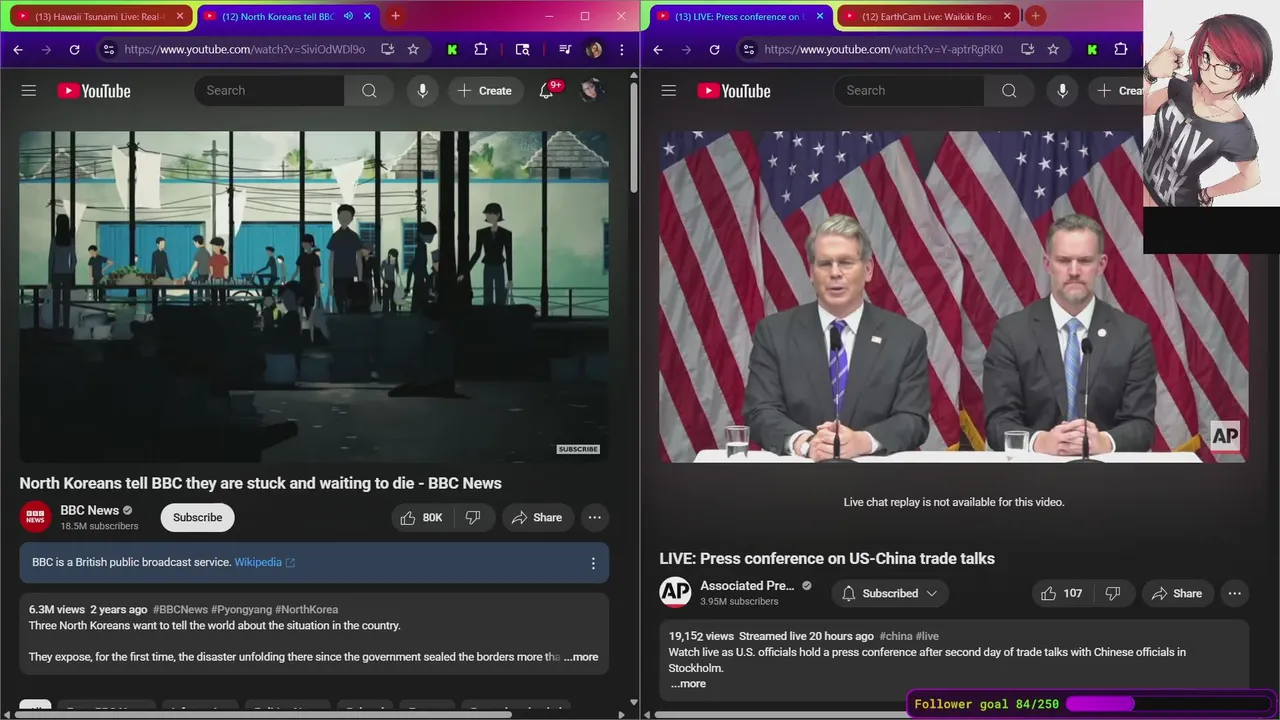1280x720 pixels.
Task: Expand the BBC video description with ...more
Action: (580, 657)
